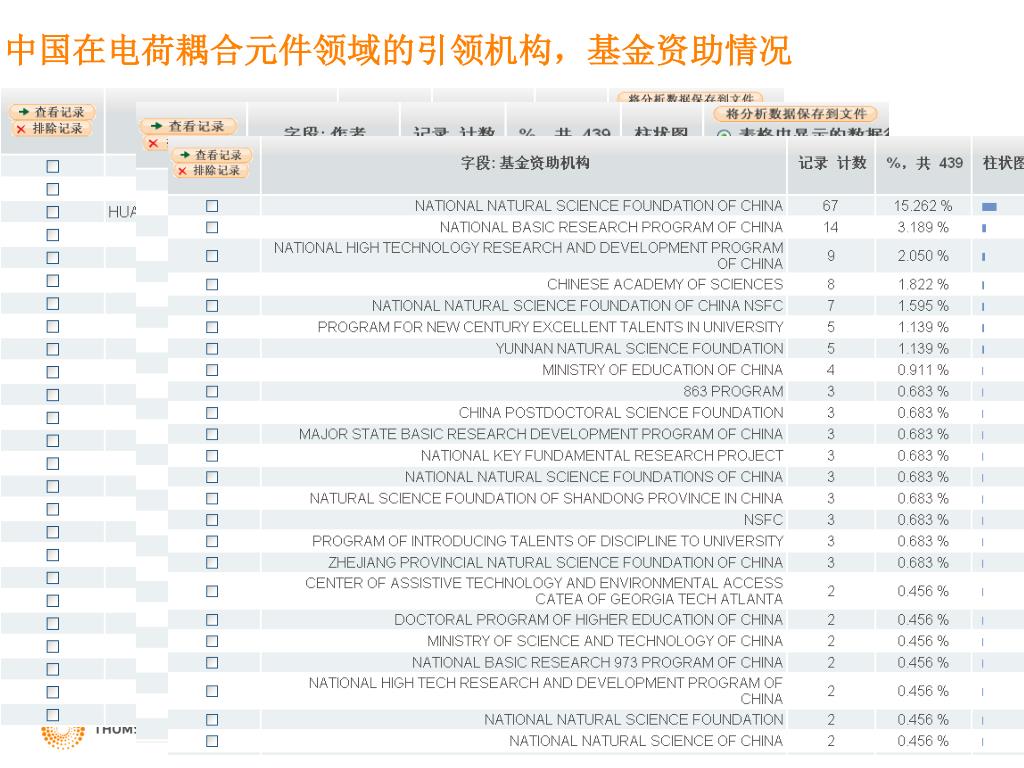1024x768 pixels.
Task: Select checkbox for Yunnan Natural Science Foundation
Action: click(x=212, y=349)
